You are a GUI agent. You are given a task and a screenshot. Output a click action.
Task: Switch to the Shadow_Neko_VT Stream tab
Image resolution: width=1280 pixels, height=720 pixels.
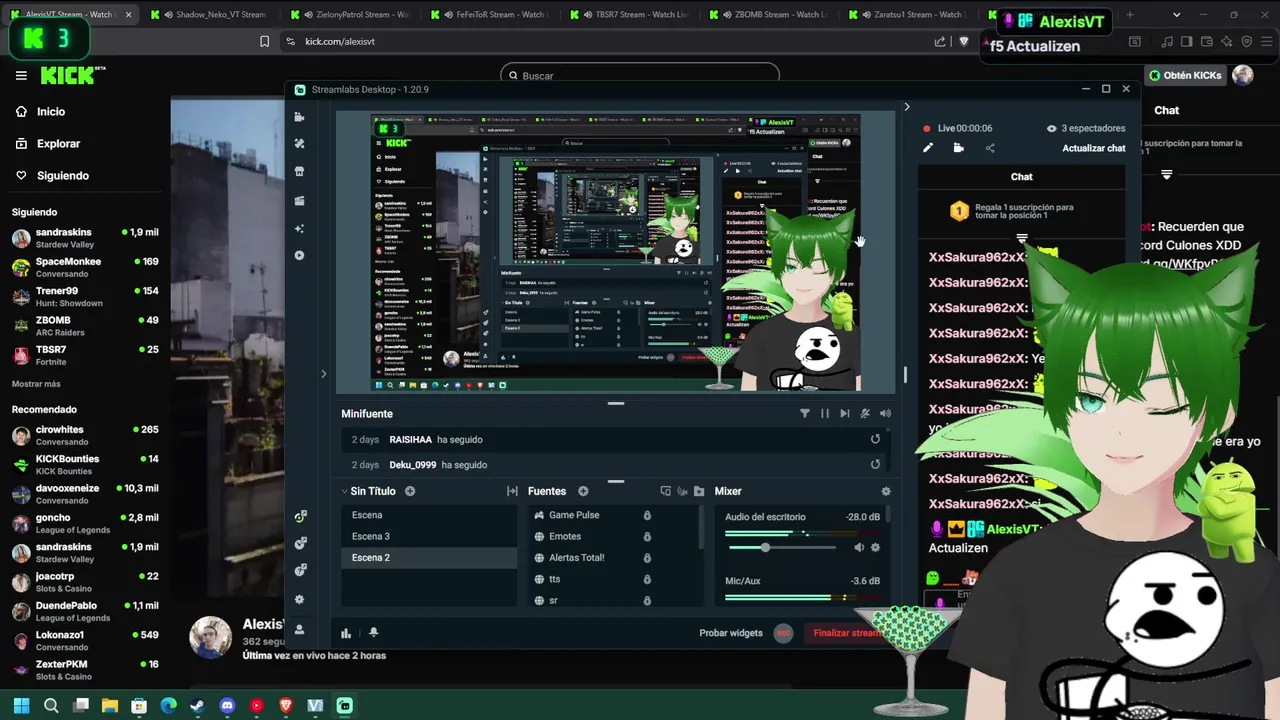point(212,15)
